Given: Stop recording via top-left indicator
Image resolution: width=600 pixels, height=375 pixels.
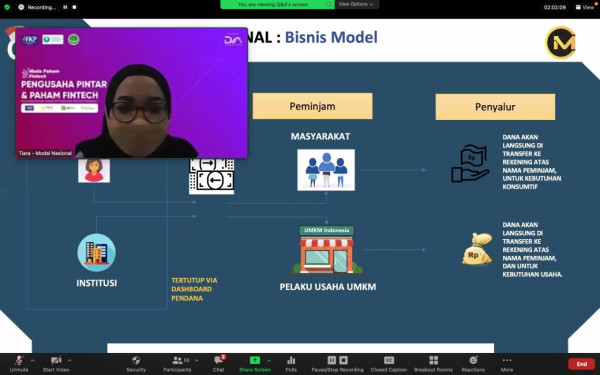Looking at the screenshot, I should pos(75,7).
